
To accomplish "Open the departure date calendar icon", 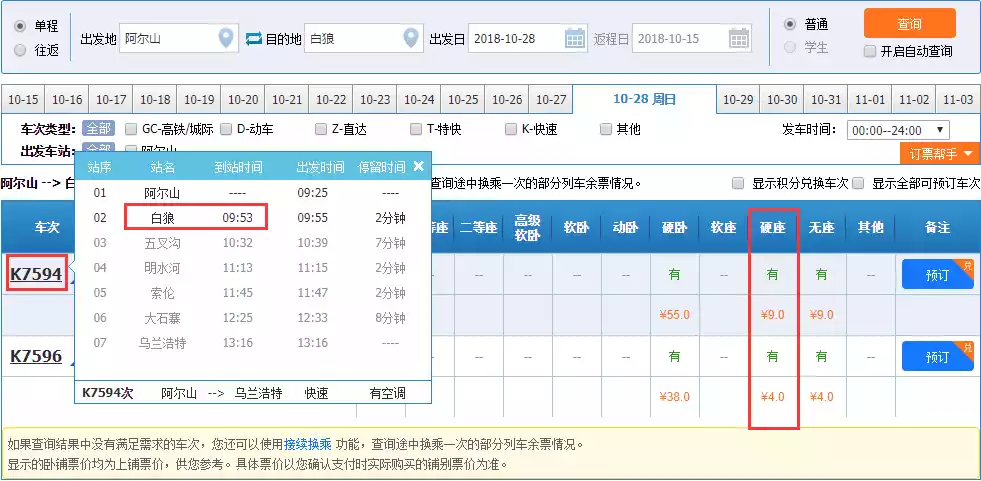I will coord(575,38).
